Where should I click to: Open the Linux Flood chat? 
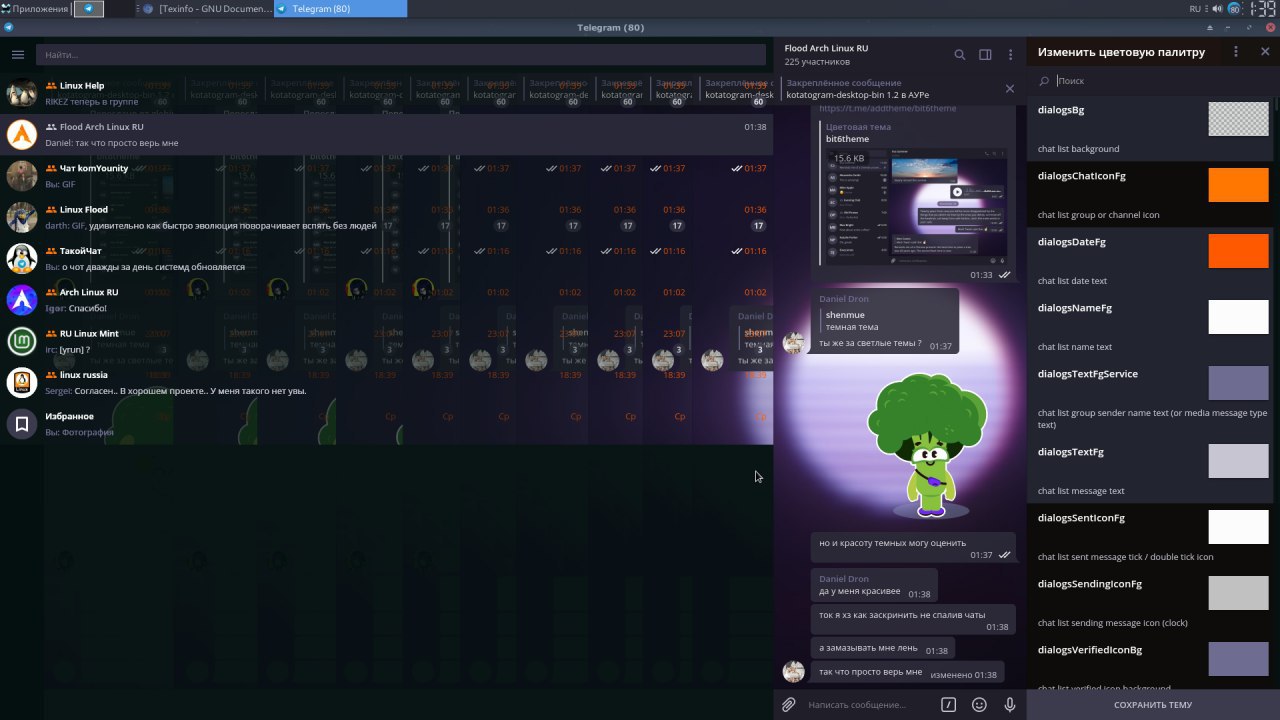click(x=386, y=217)
